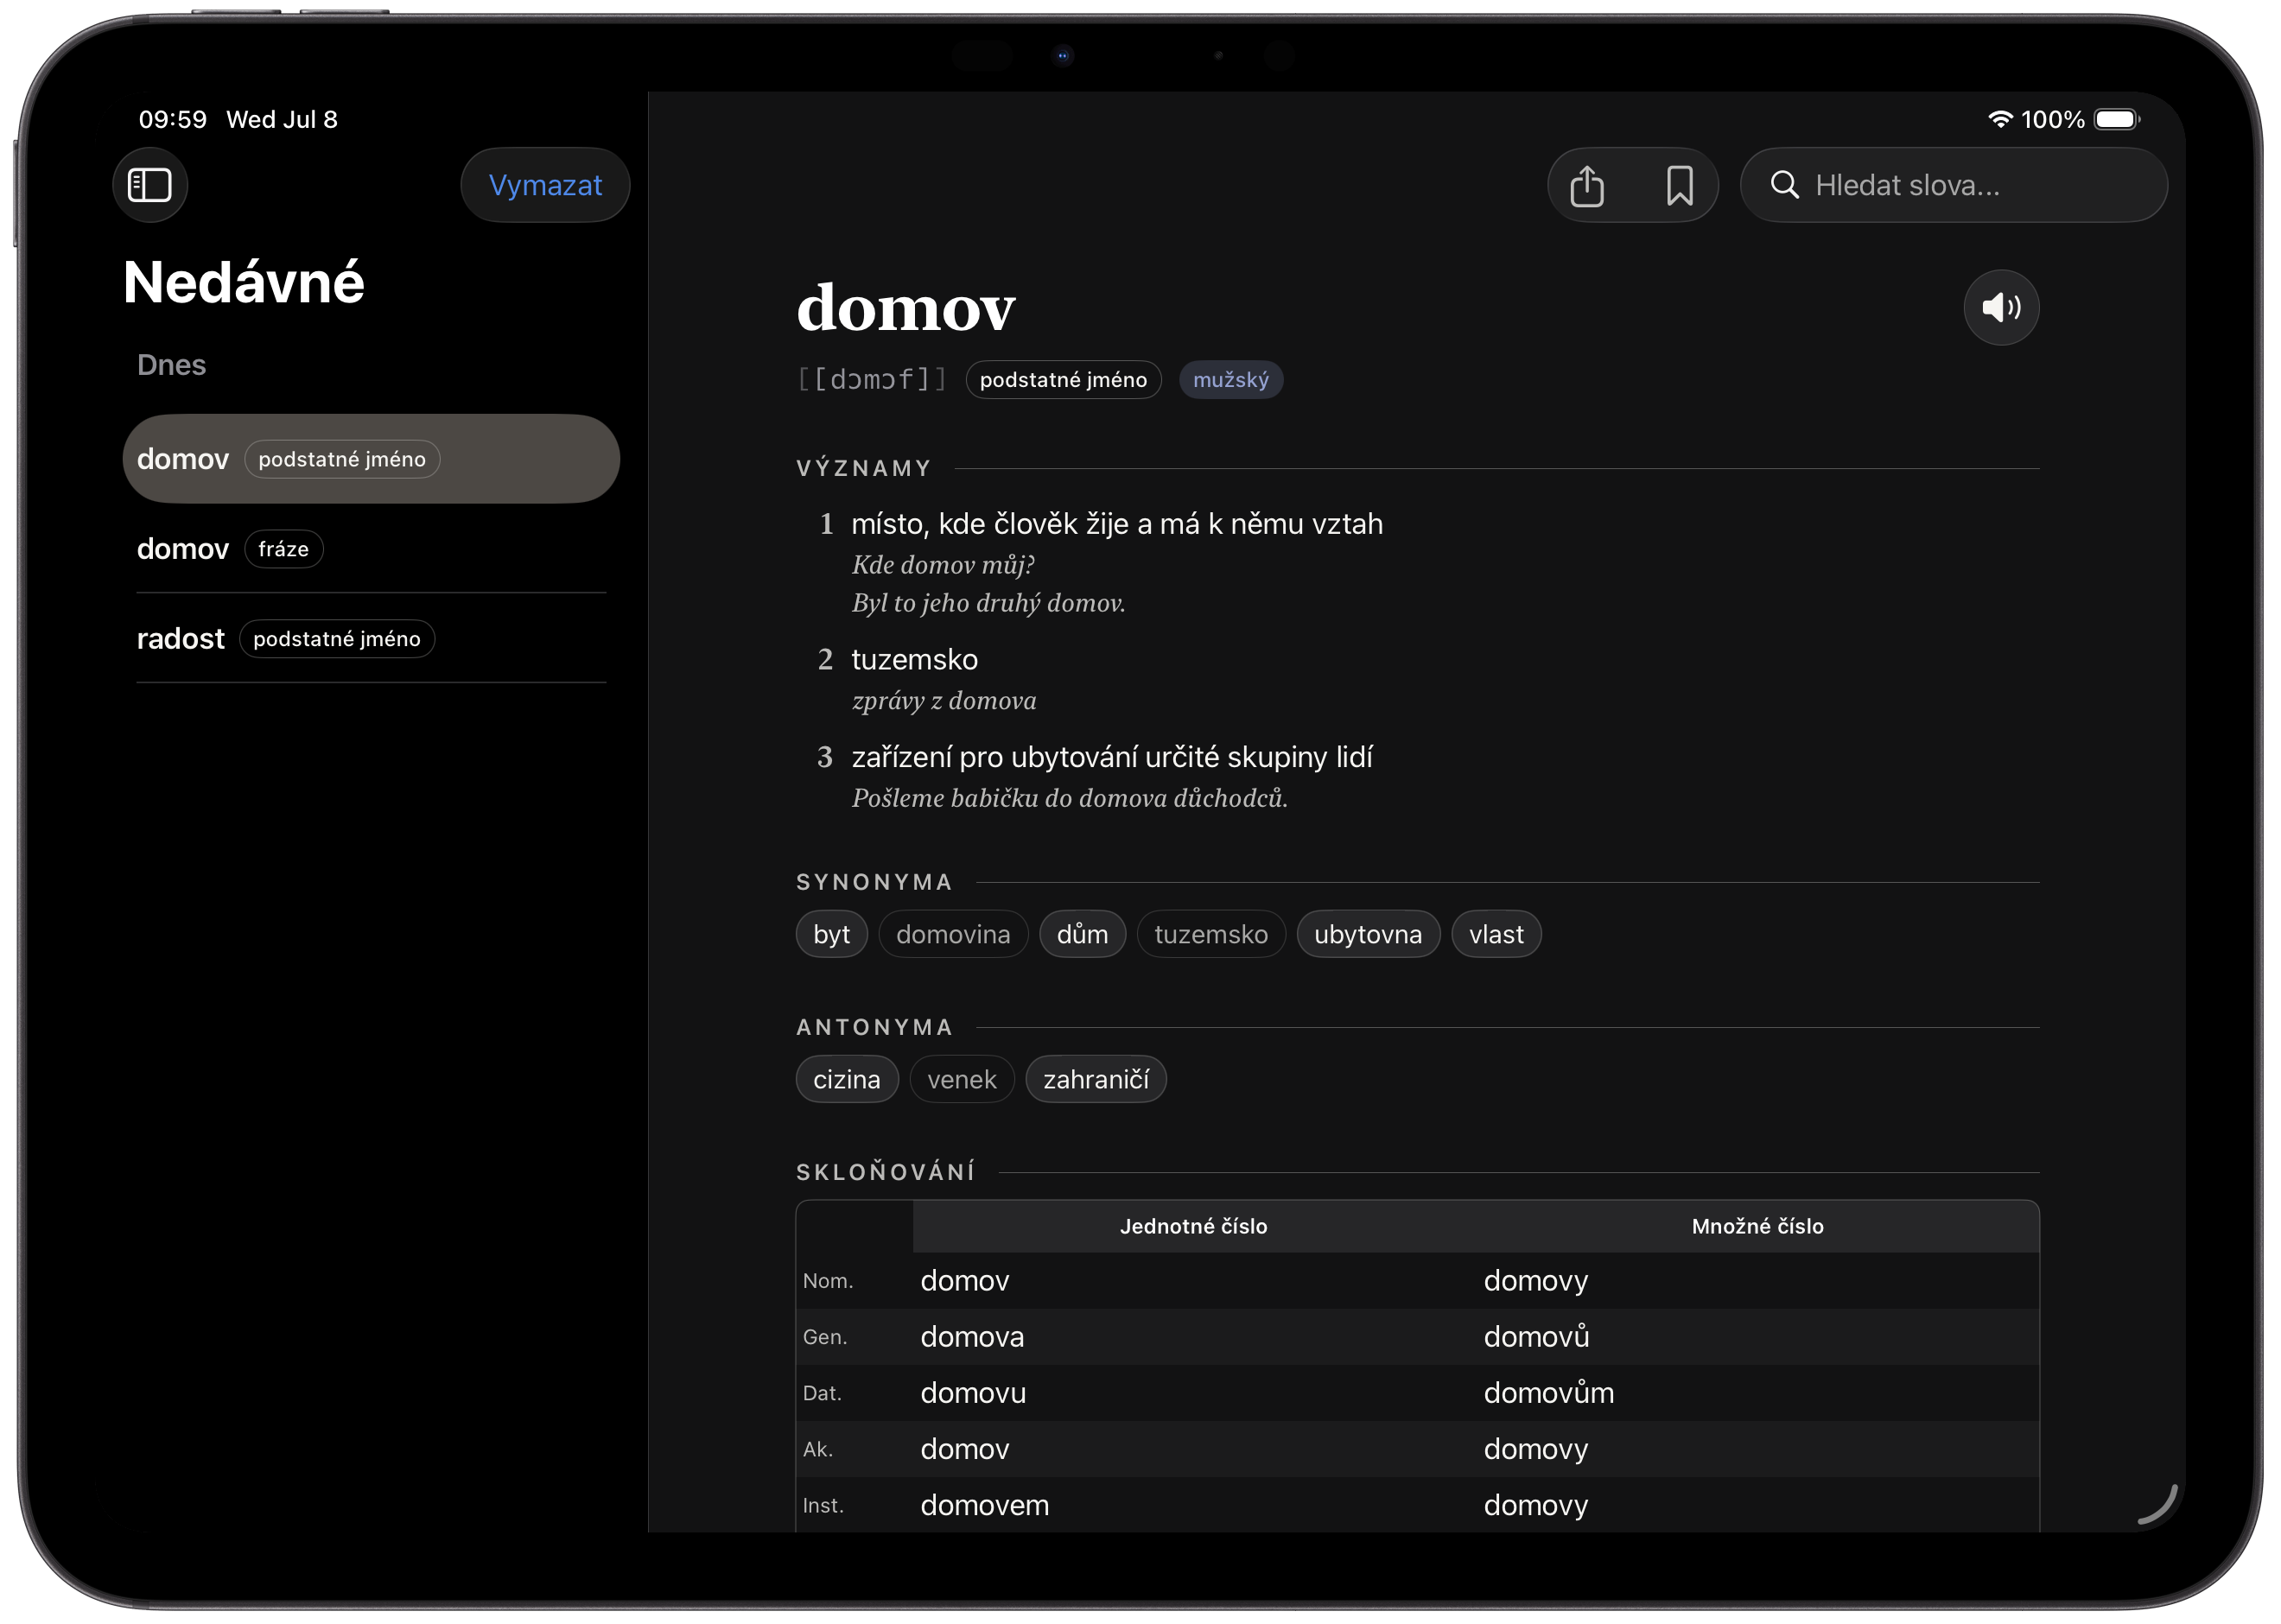The width and height of the screenshot is (2281, 1624).
Task: Click the battery status icon
Action: pyautogui.click(x=2116, y=119)
